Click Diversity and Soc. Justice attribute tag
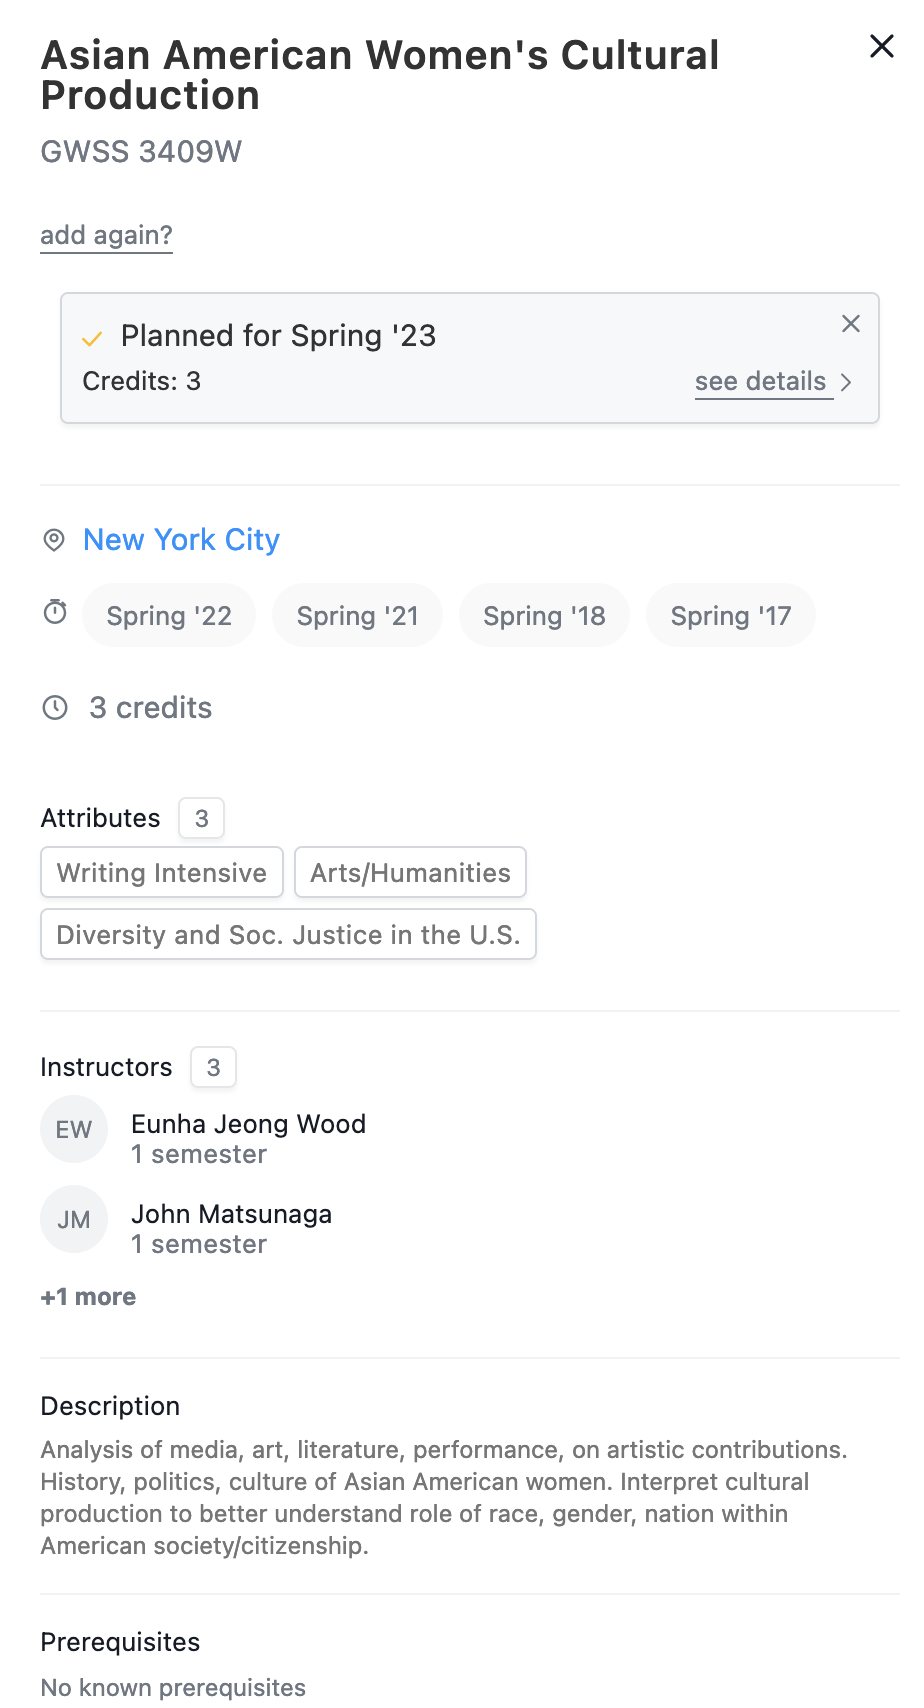The width and height of the screenshot is (924, 1708). 288,935
